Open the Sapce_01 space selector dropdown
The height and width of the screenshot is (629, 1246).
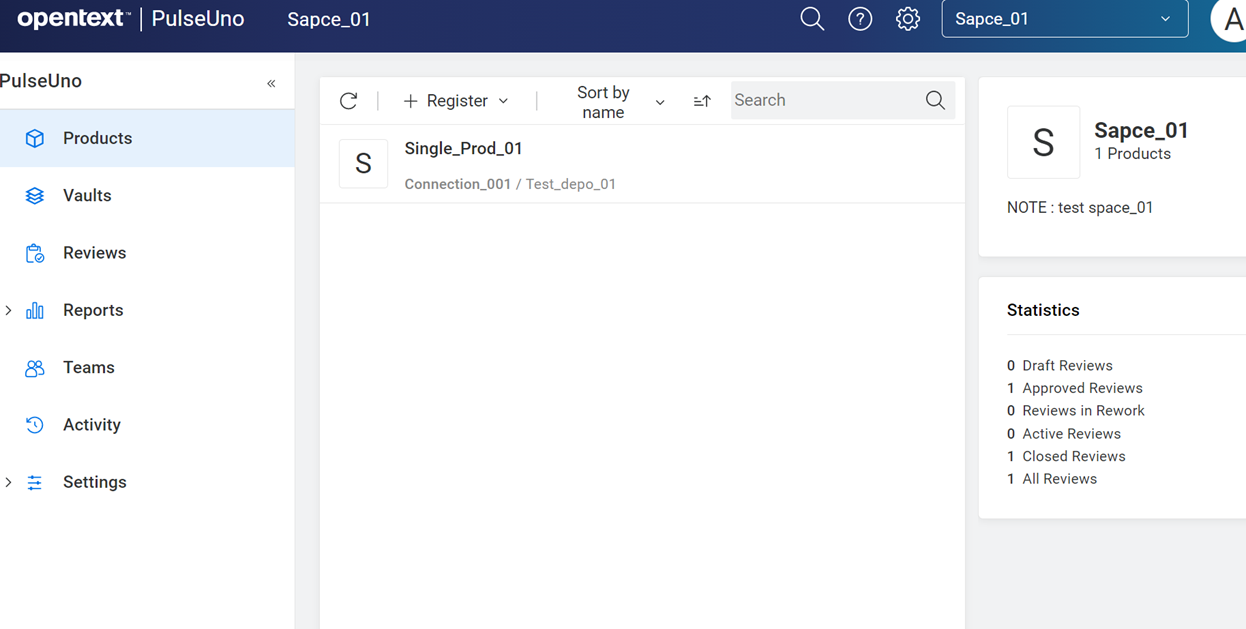pos(1064,19)
